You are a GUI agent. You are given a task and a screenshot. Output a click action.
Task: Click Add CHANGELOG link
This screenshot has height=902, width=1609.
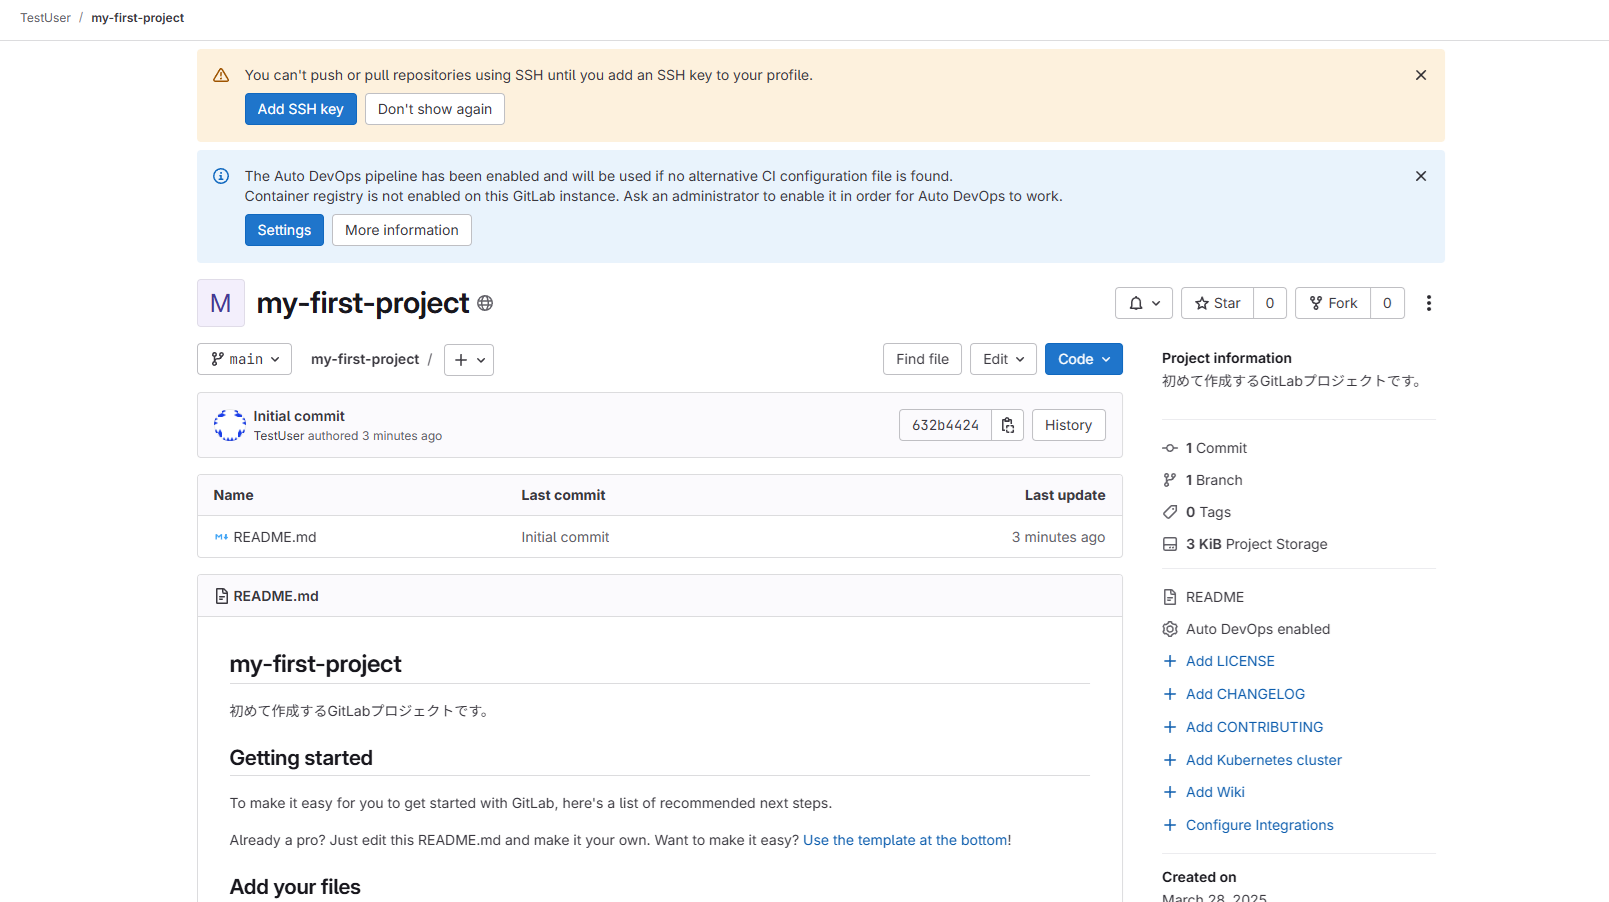point(1245,694)
